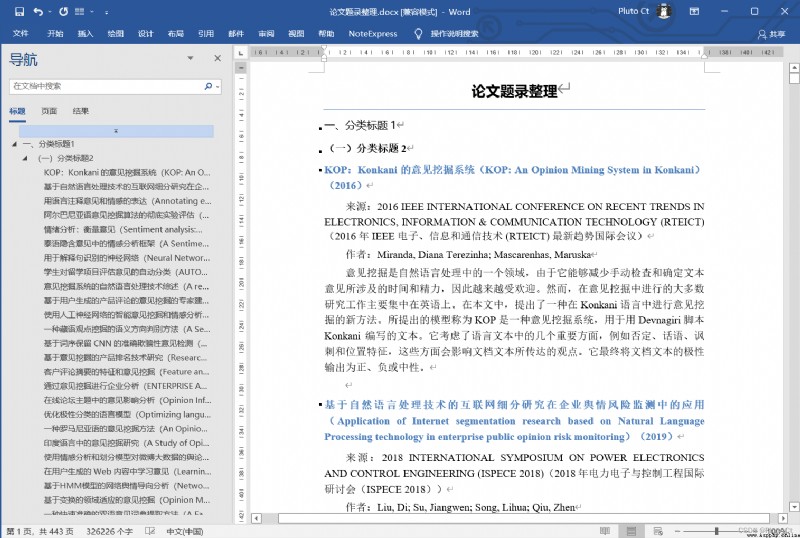This screenshot has height=538, width=800.
Task: Open navigation pane options dropdown arrow
Action: click(190, 58)
